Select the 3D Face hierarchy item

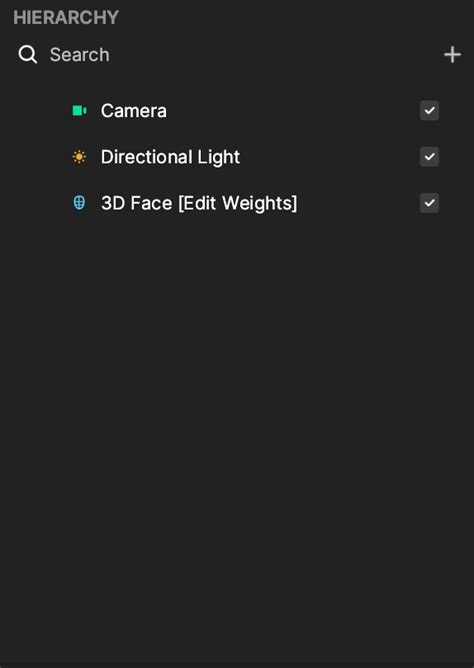(x=237, y=203)
